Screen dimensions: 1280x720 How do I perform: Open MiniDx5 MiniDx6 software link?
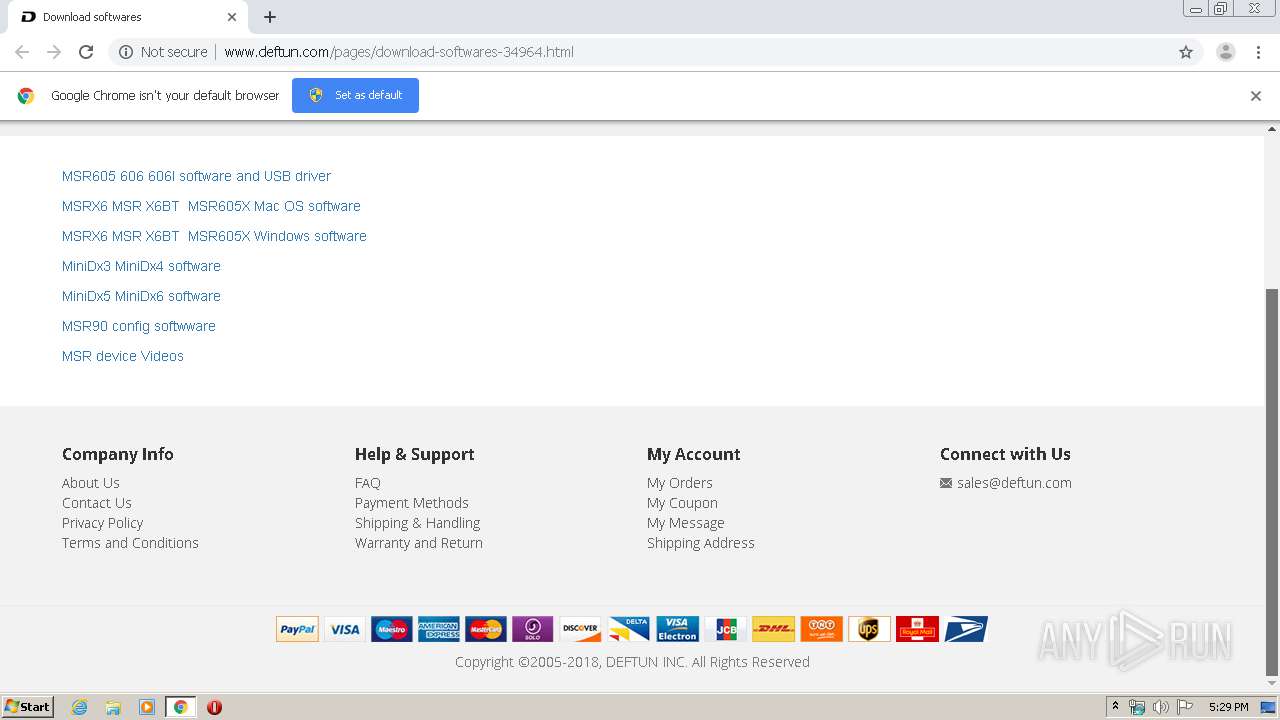click(x=141, y=296)
